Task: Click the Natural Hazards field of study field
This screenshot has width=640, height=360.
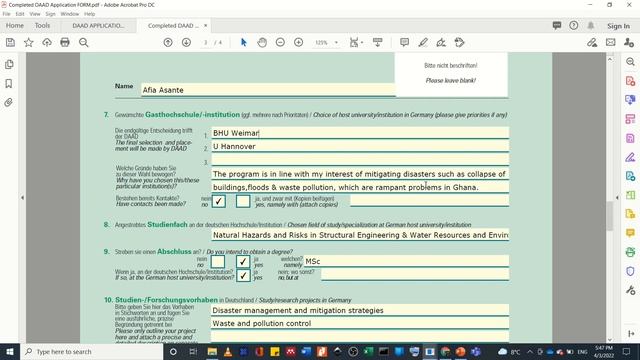Action: (360, 235)
